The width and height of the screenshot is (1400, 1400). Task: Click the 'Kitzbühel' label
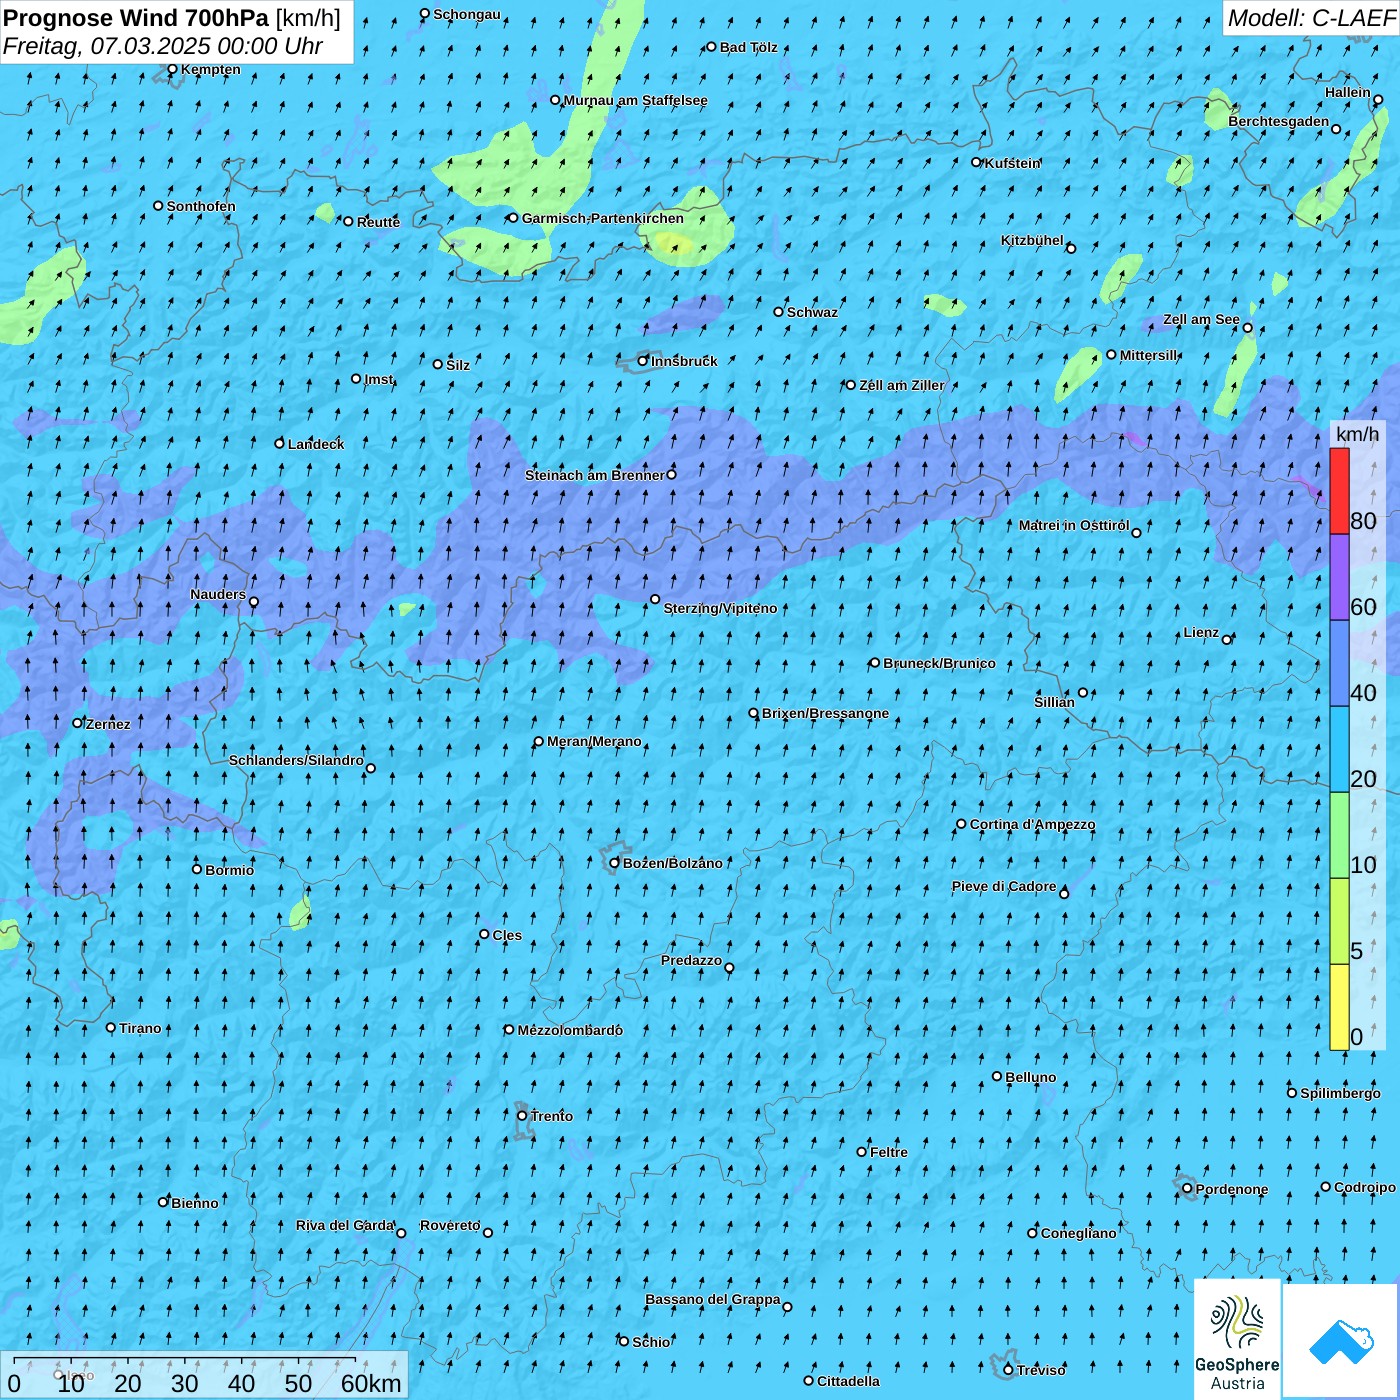click(1032, 240)
